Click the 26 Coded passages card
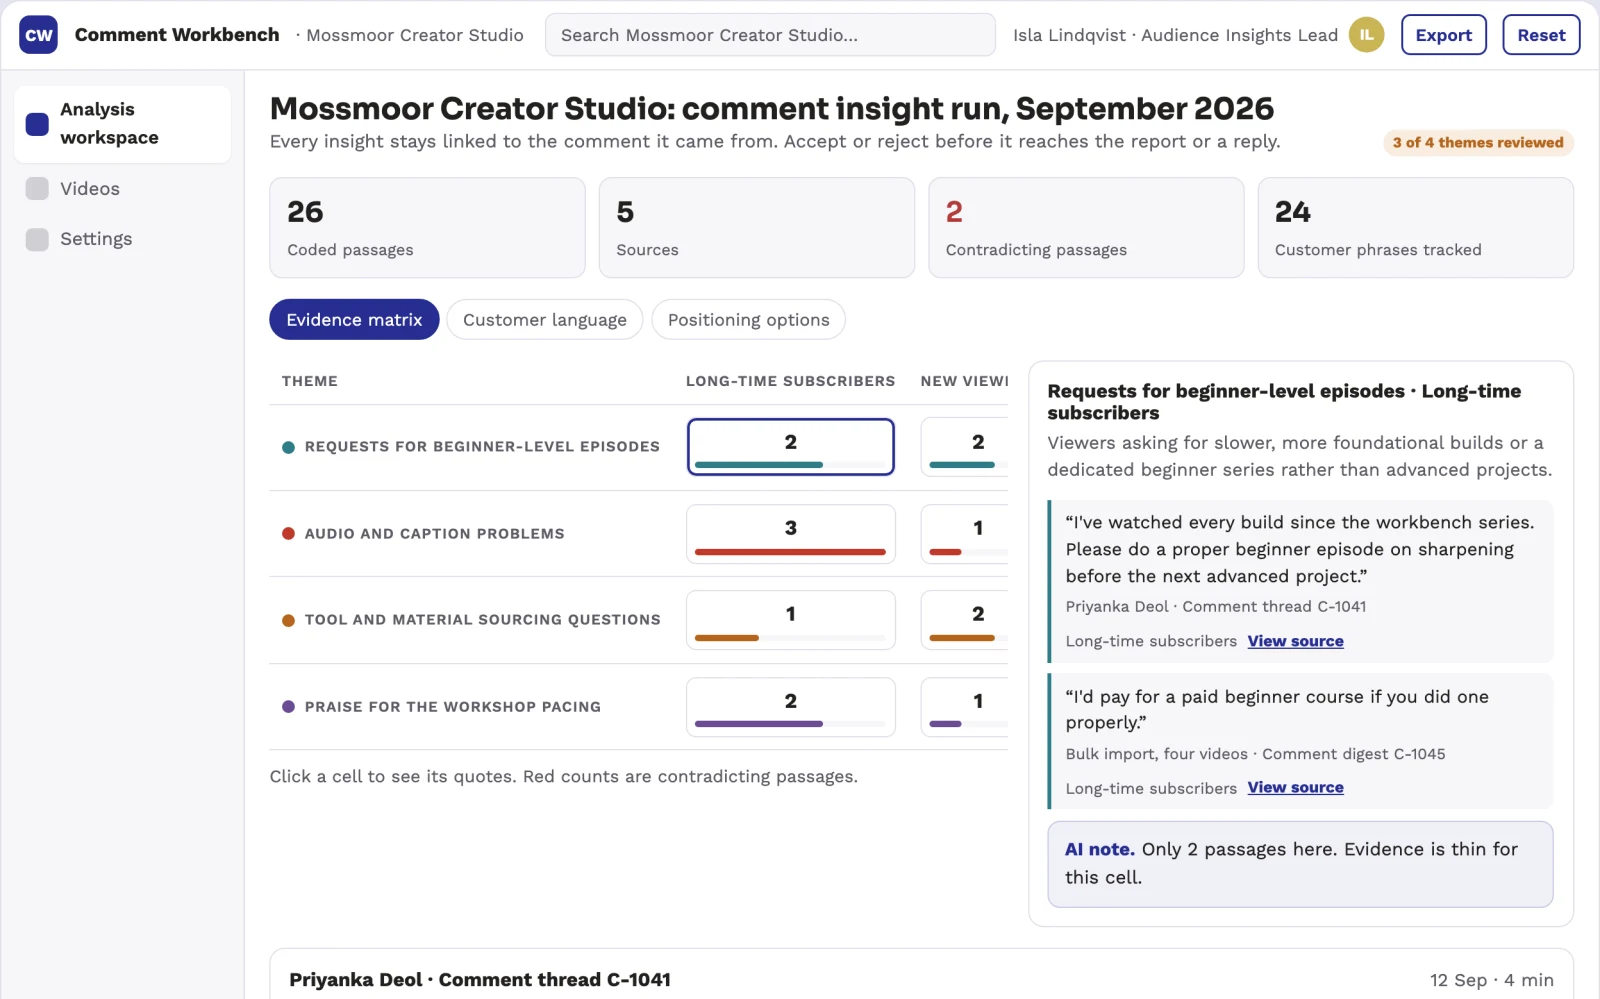 click(427, 228)
